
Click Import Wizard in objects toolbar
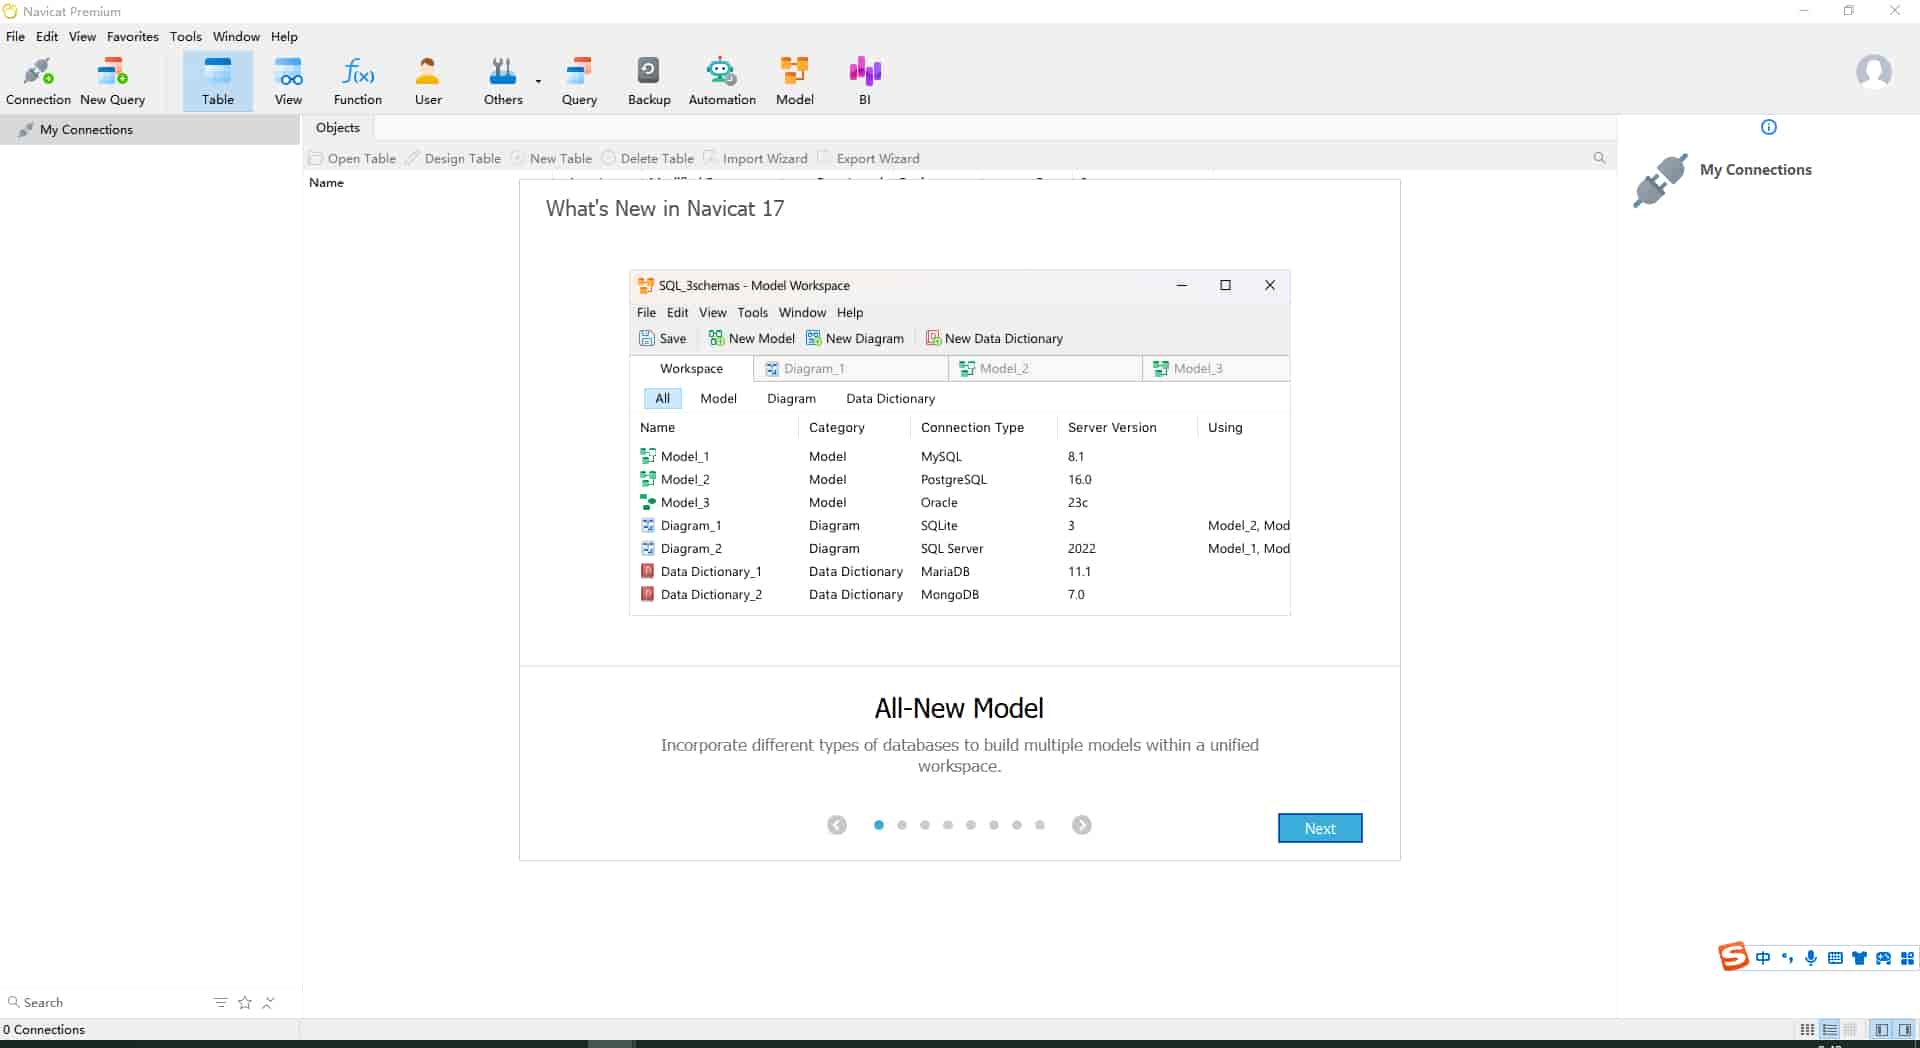tap(755, 158)
